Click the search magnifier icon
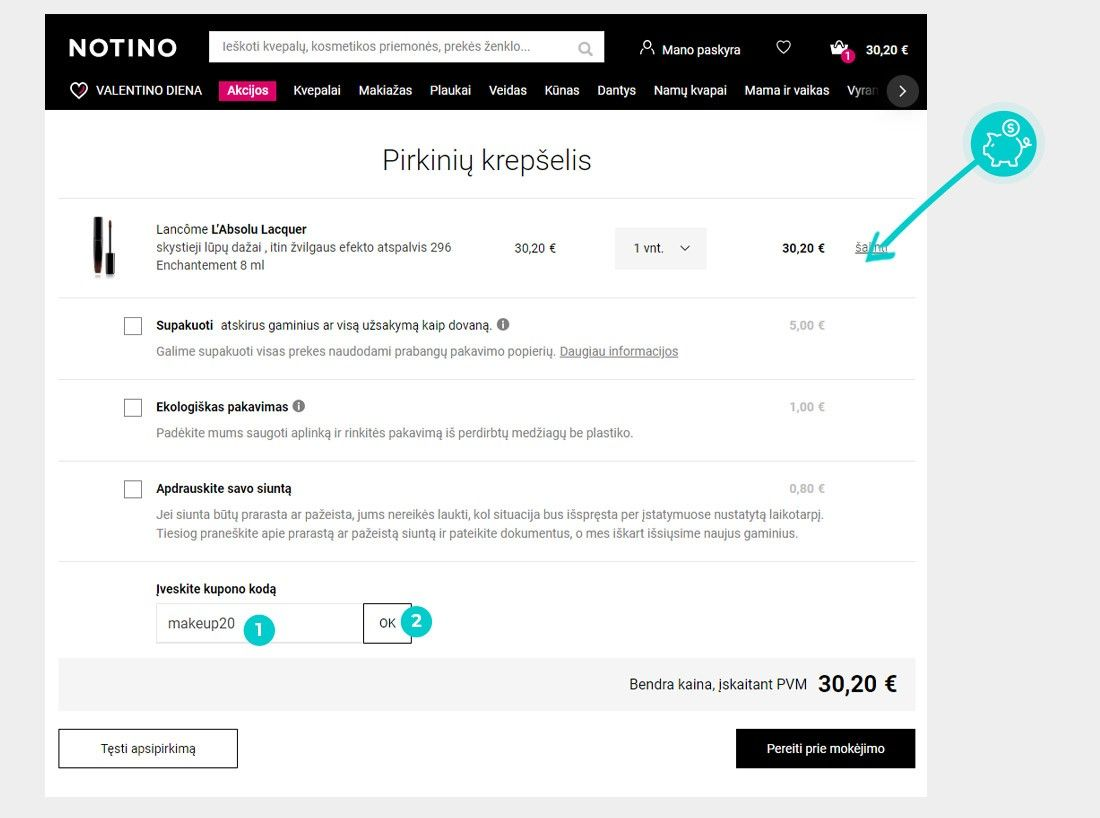Image resolution: width=1100 pixels, height=818 pixels. pyautogui.click(x=584, y=48)
